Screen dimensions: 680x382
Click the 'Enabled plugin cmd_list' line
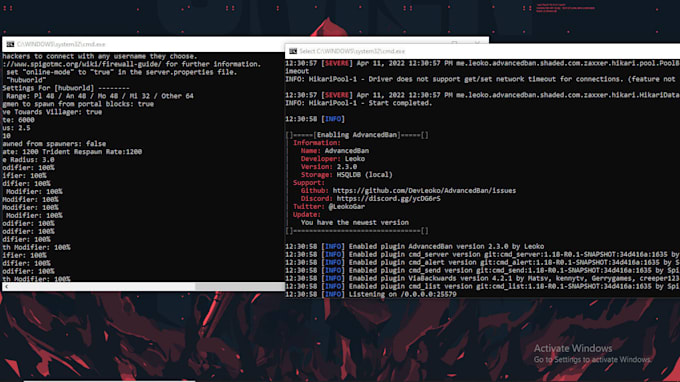482,286
